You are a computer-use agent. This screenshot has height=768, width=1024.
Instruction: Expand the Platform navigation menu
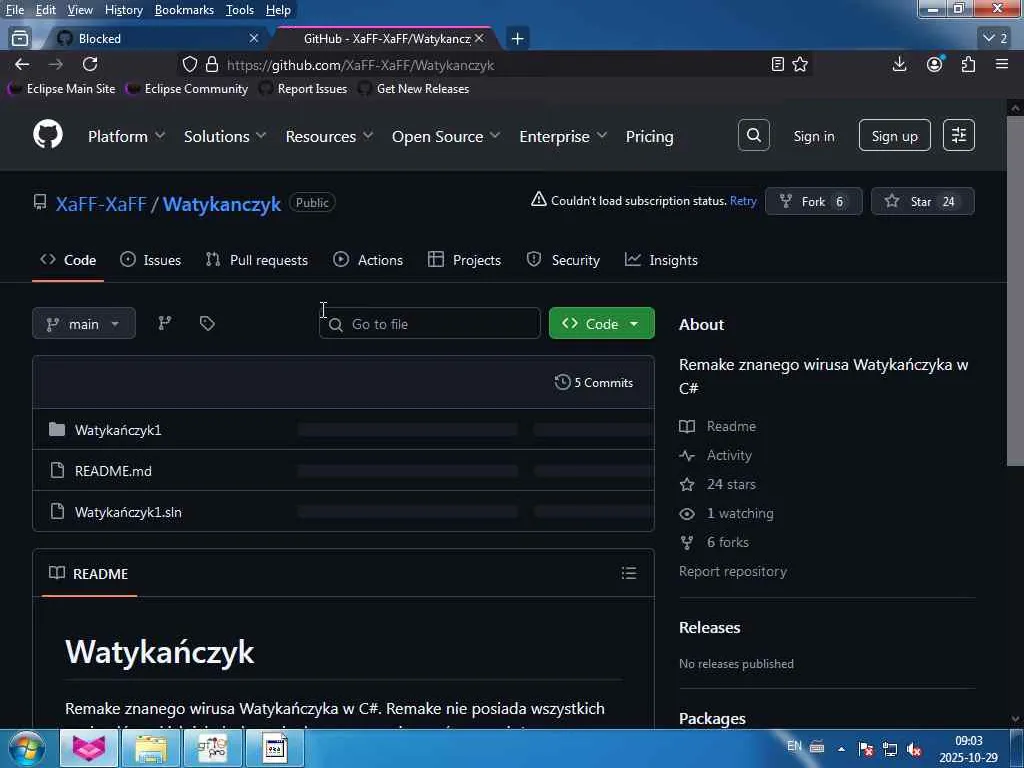click(x=126, y=136)
